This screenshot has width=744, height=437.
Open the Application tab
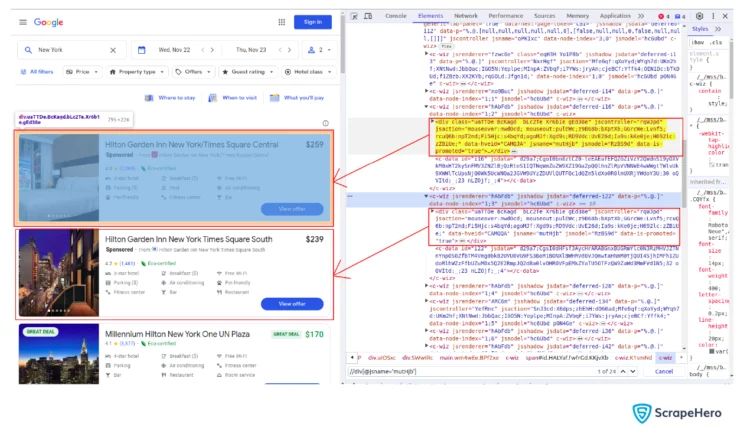pyautogui.click(x=615, y=16)
